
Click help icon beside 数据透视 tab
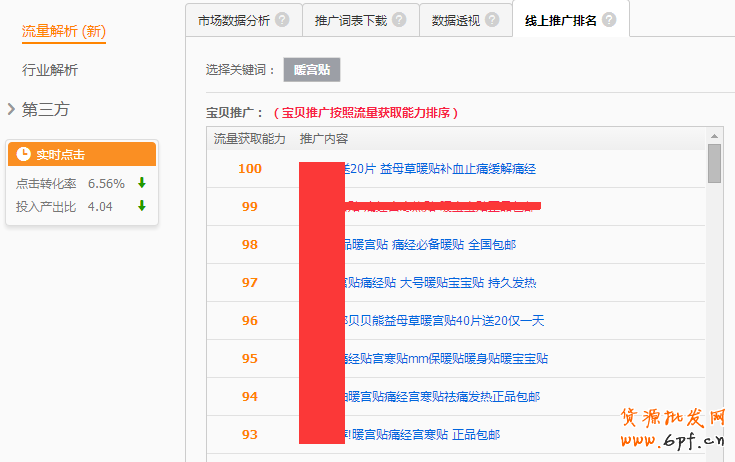tap(491, 19)
